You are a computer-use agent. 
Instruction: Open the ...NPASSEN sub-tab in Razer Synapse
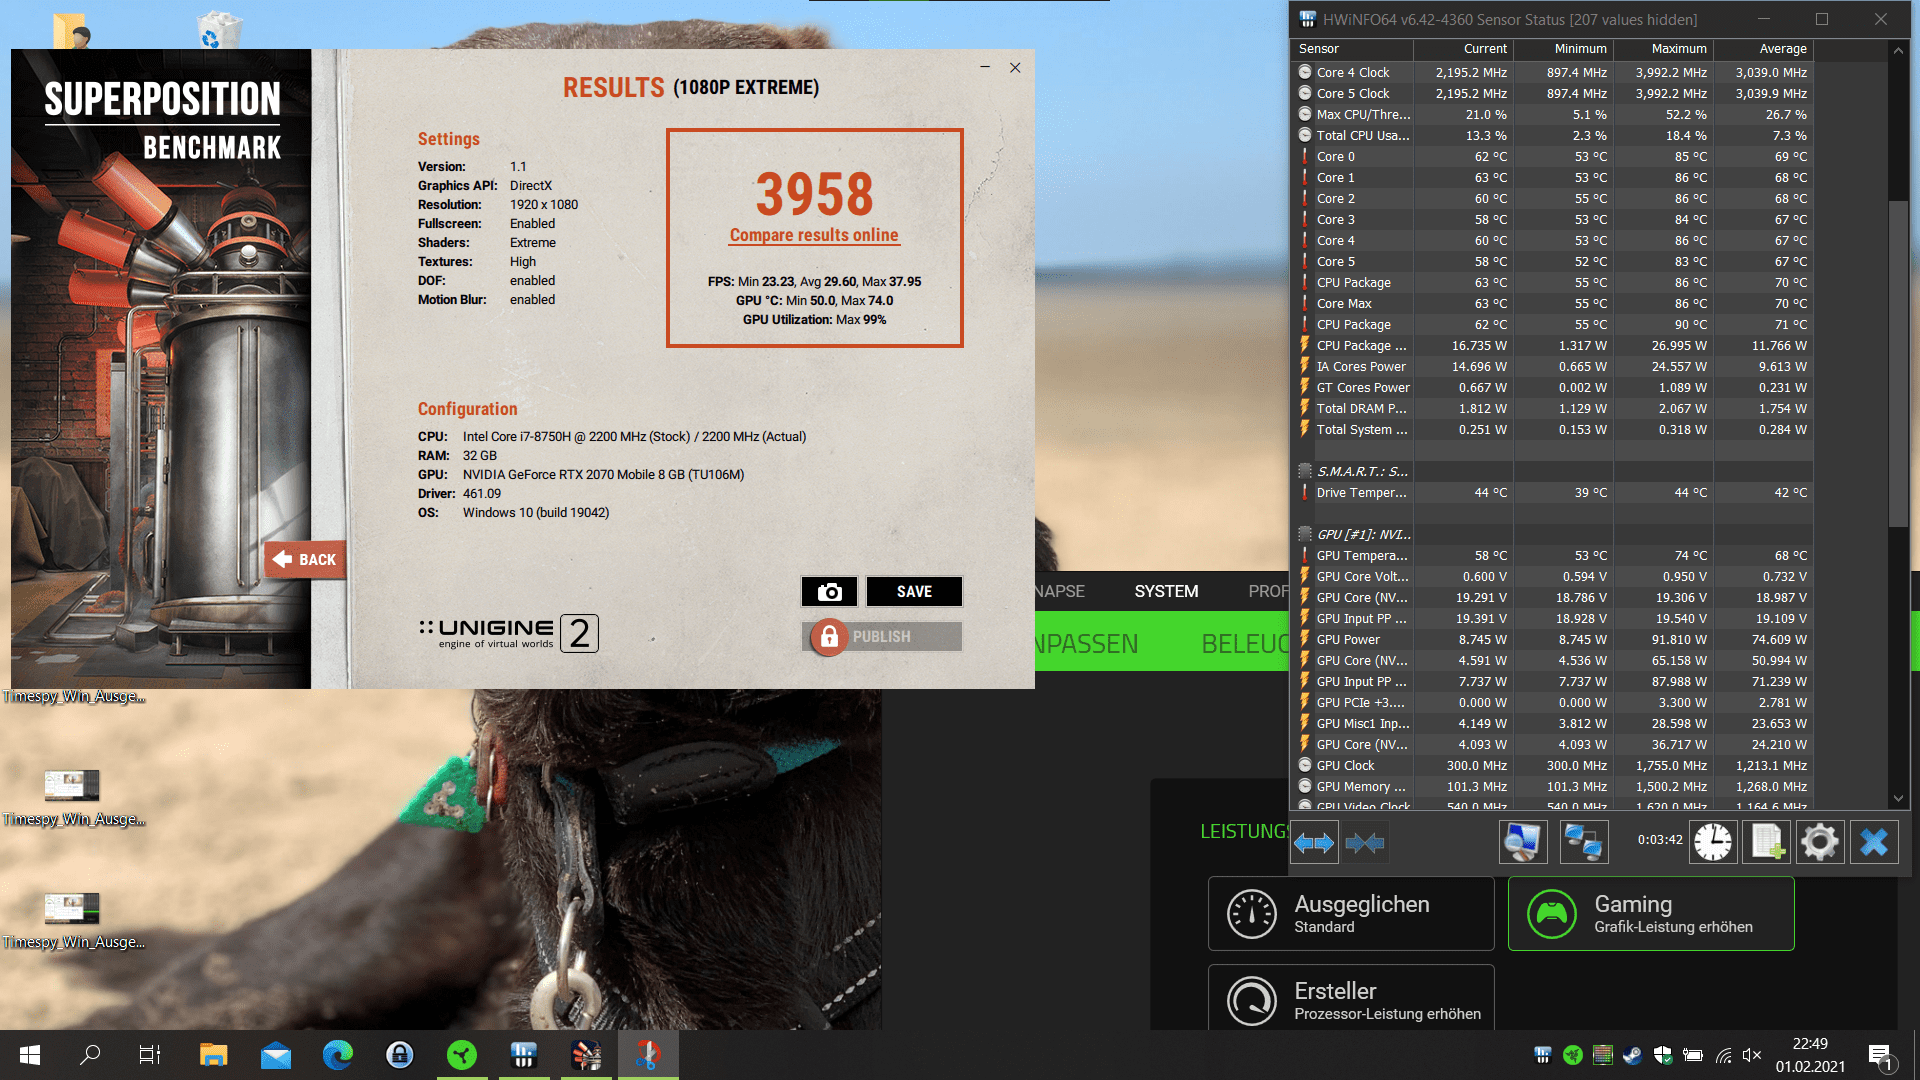pos(1087,644)
